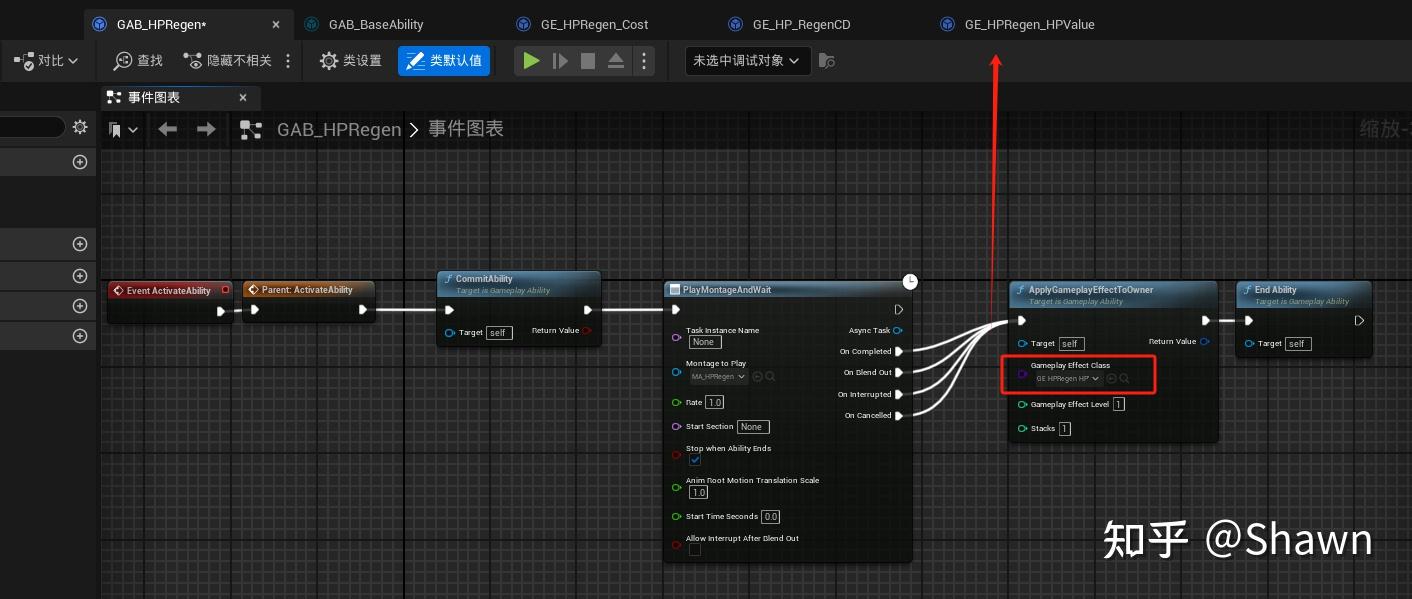
Task: Toggle the 隐藏不相关 (Hide Unrelated) filter
Action: [228, 60]
